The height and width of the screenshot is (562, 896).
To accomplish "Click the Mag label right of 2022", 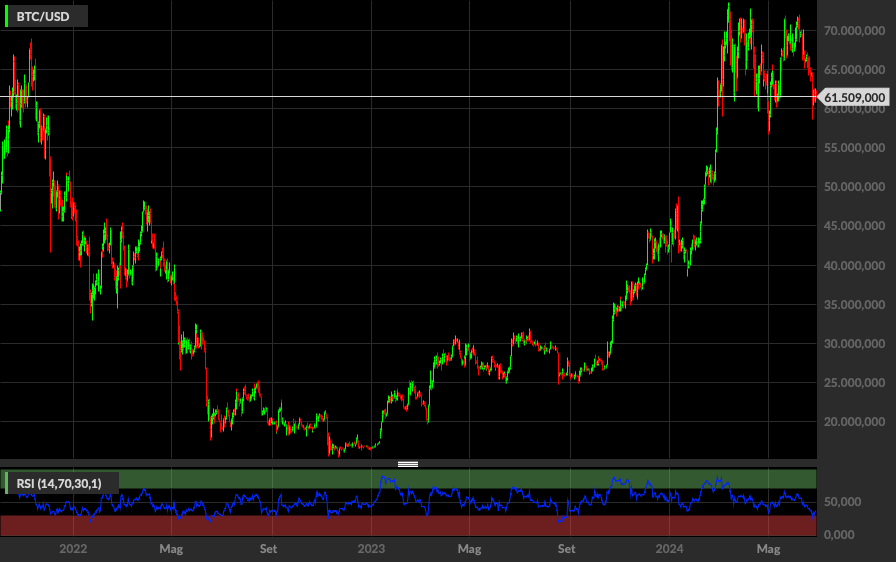I will (x=171, y=549).
